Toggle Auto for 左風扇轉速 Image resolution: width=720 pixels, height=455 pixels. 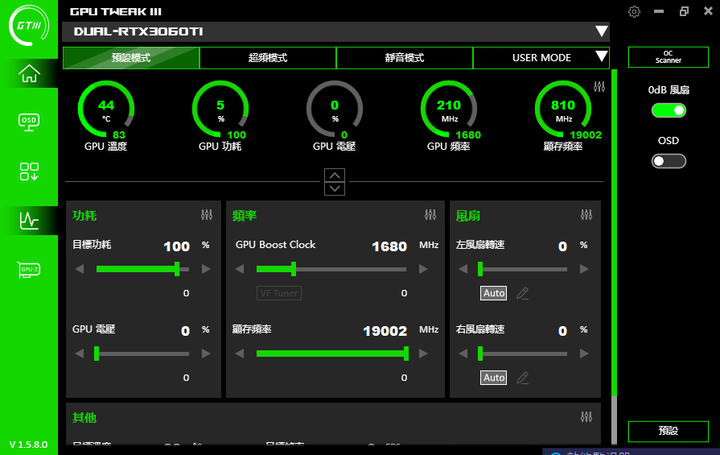(x=494, y=293)
